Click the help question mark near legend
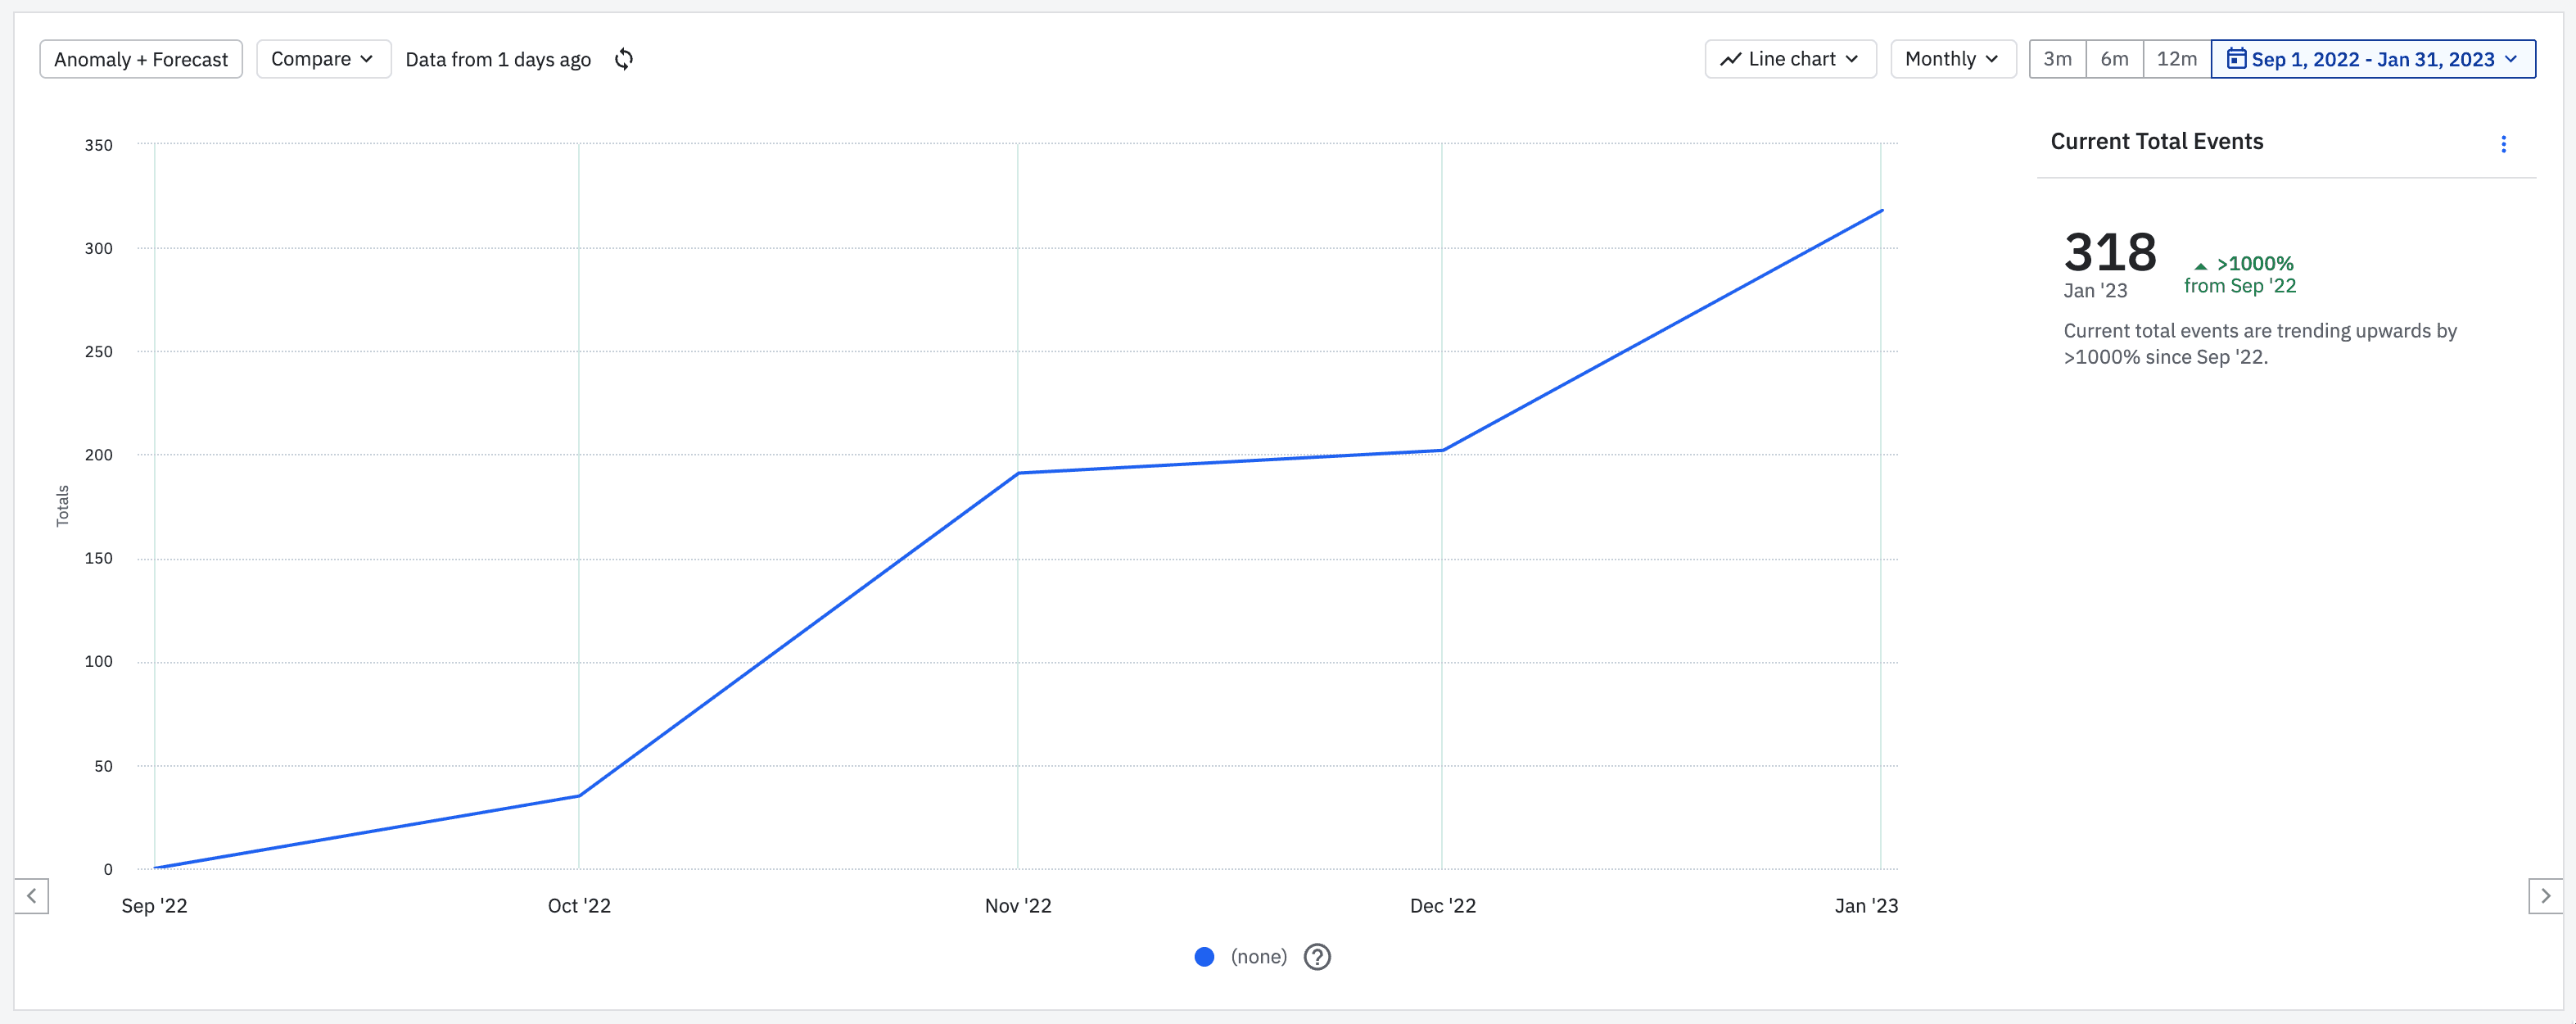This screenshot has width=2576, height=1024. [1317, 957]
